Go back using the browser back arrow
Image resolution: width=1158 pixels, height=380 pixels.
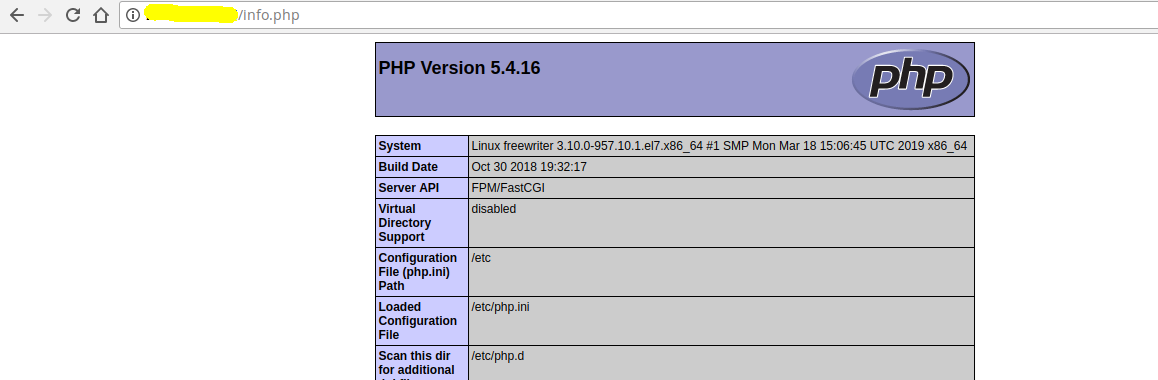[16, 15]
